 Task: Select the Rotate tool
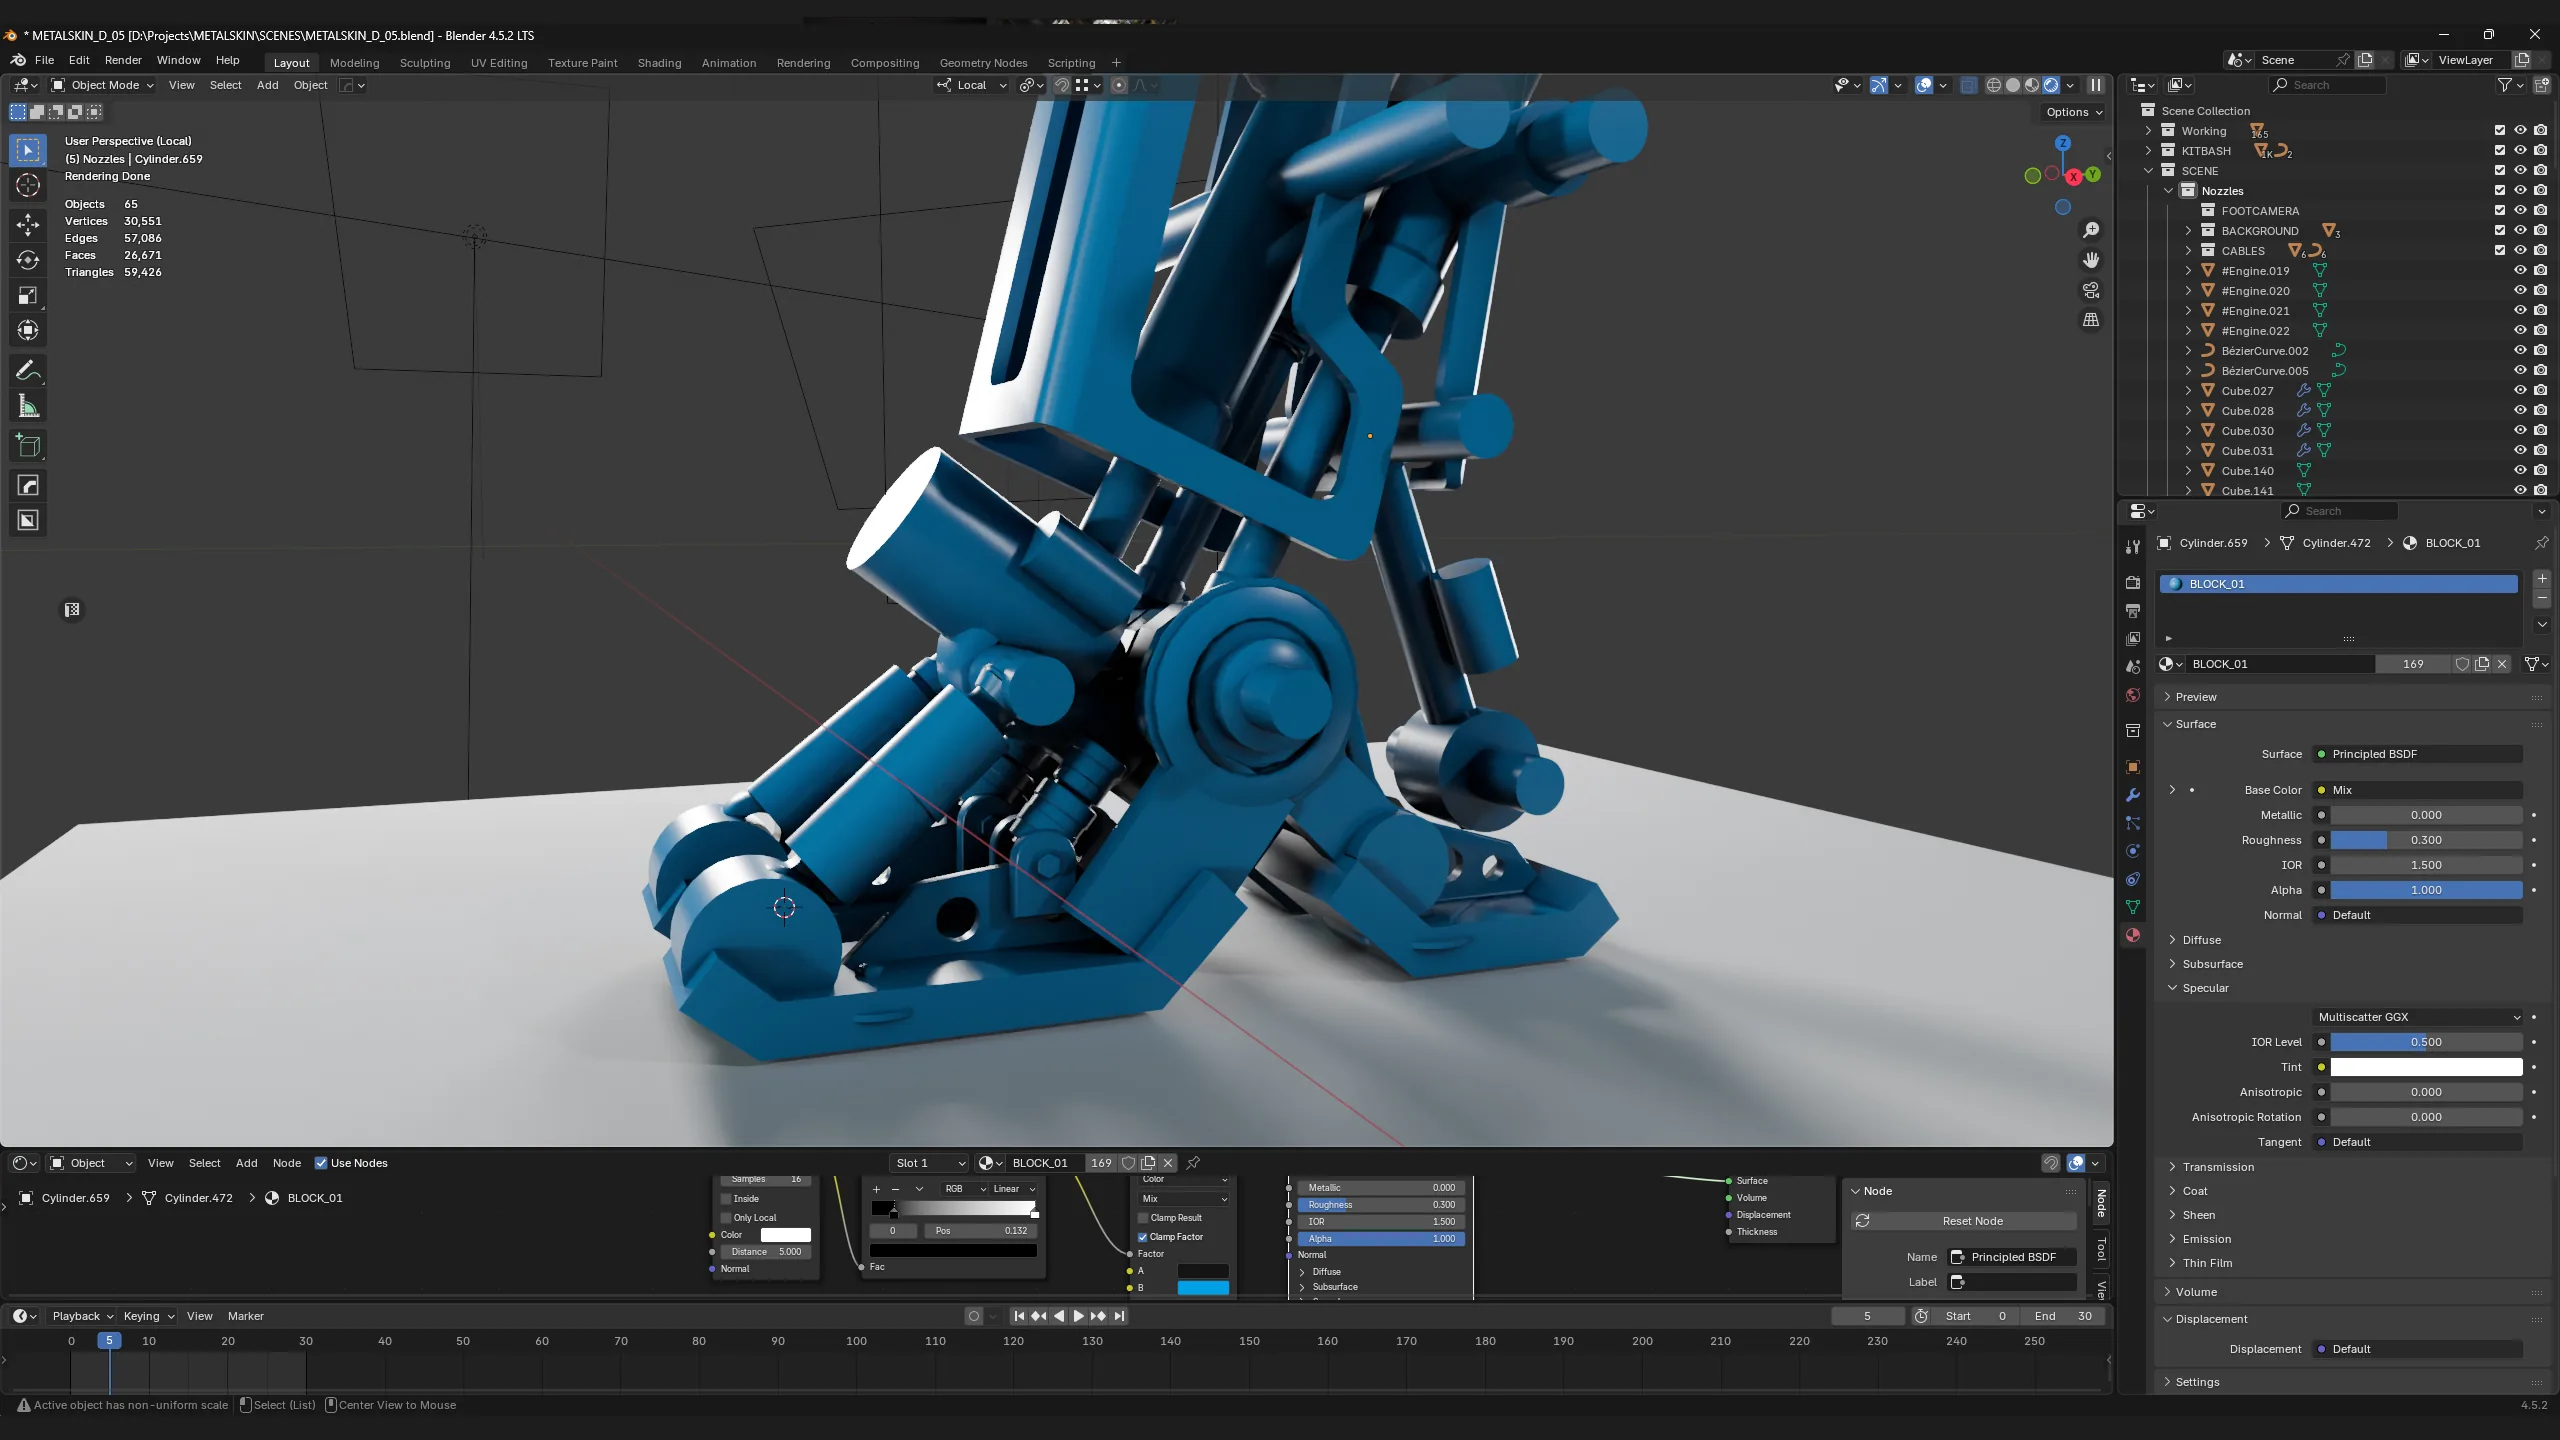[x=28, y=259]
